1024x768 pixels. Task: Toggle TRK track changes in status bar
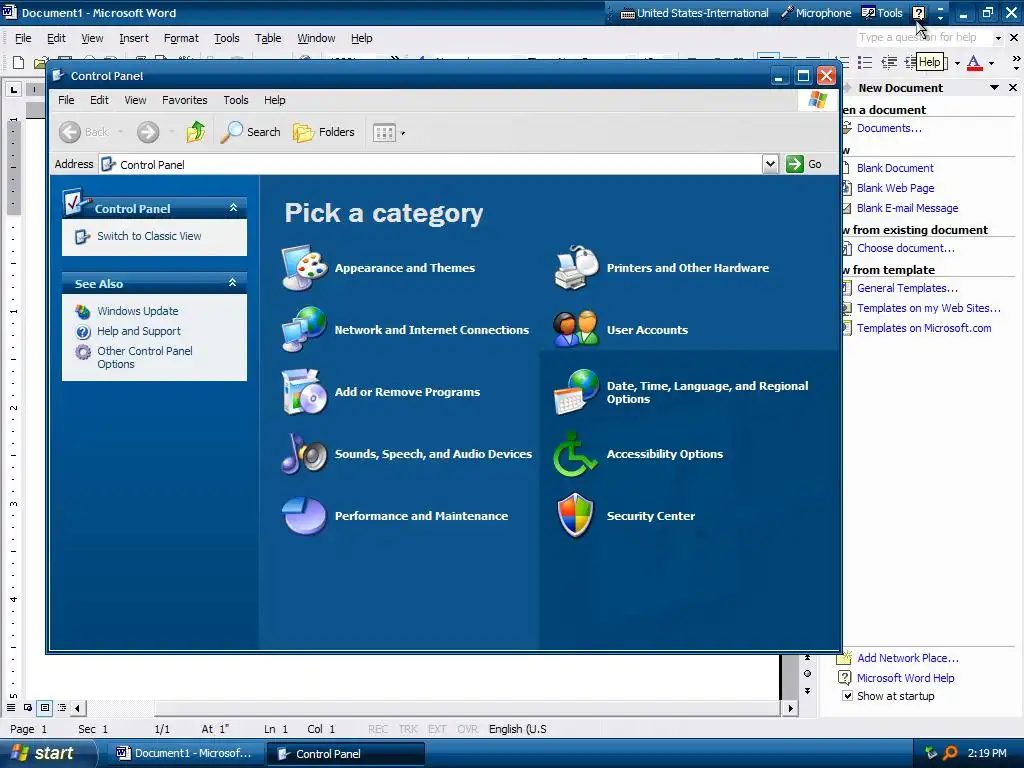(x=408, y=729)
